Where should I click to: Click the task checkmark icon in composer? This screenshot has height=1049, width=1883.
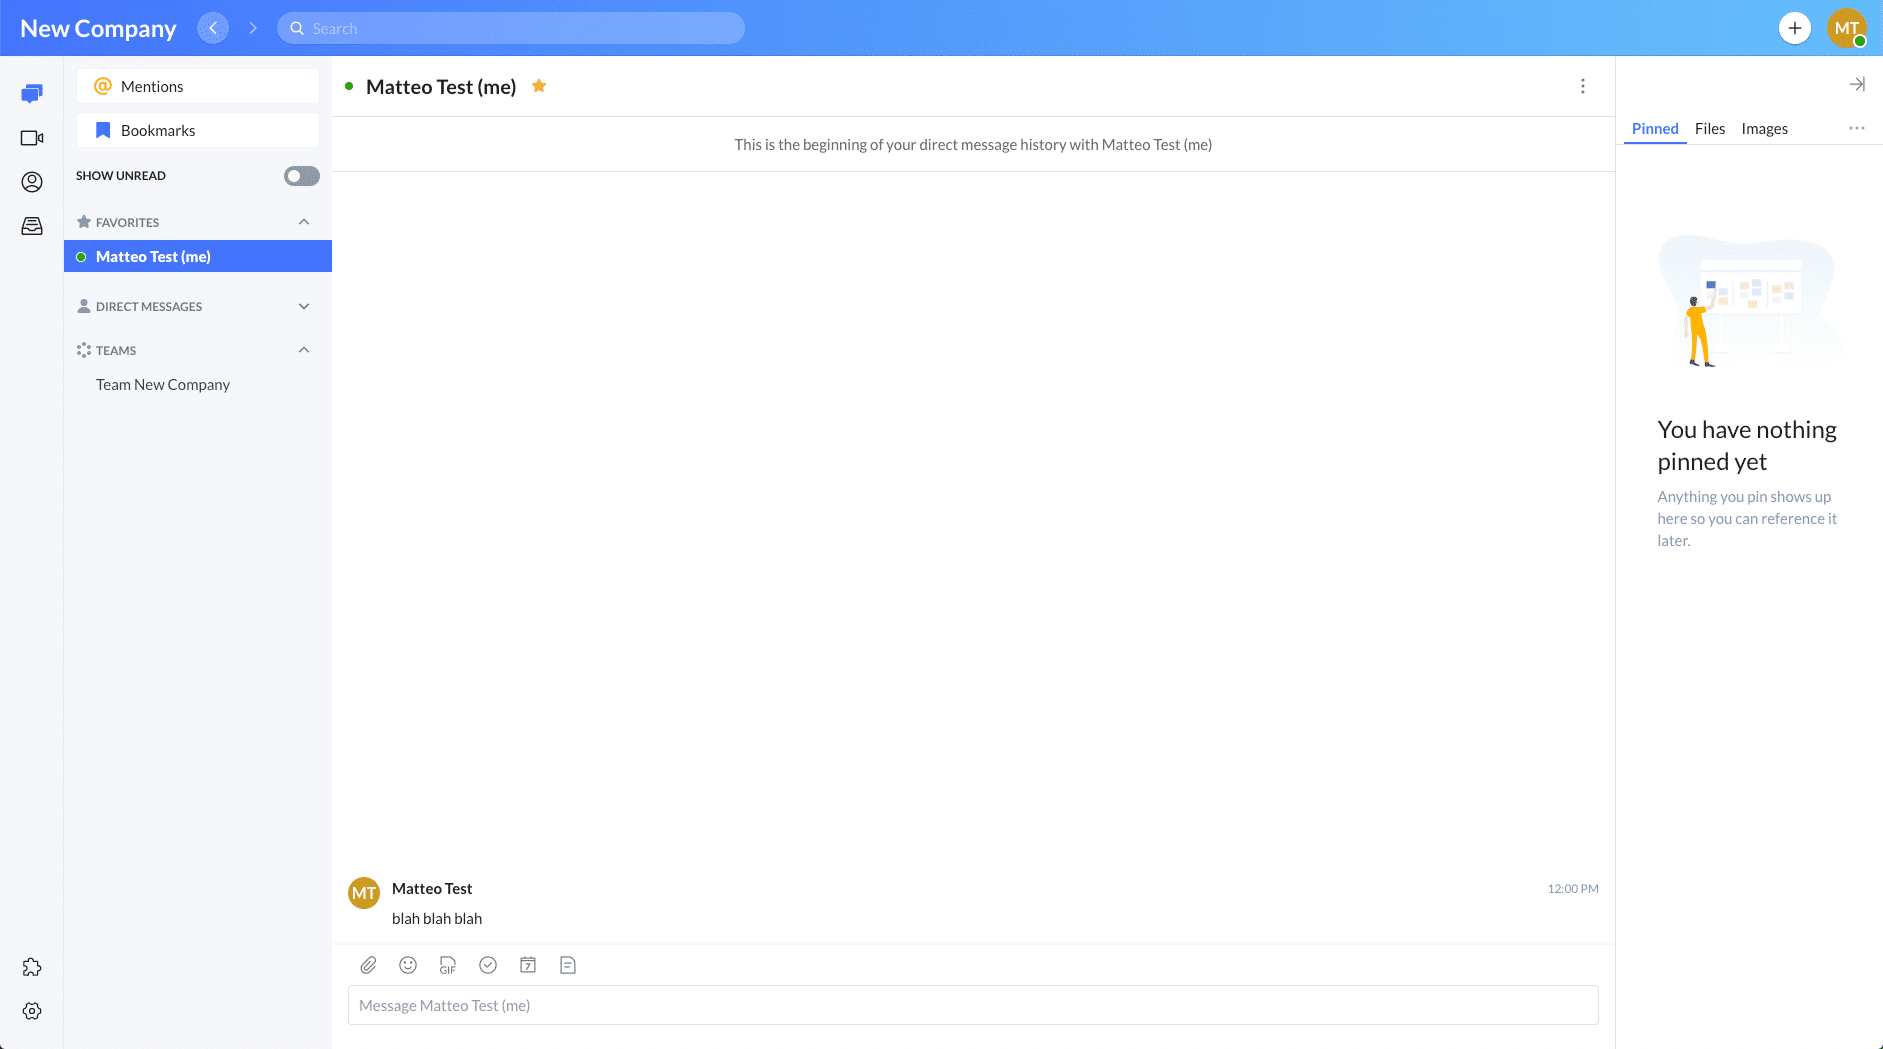point(488,965)
